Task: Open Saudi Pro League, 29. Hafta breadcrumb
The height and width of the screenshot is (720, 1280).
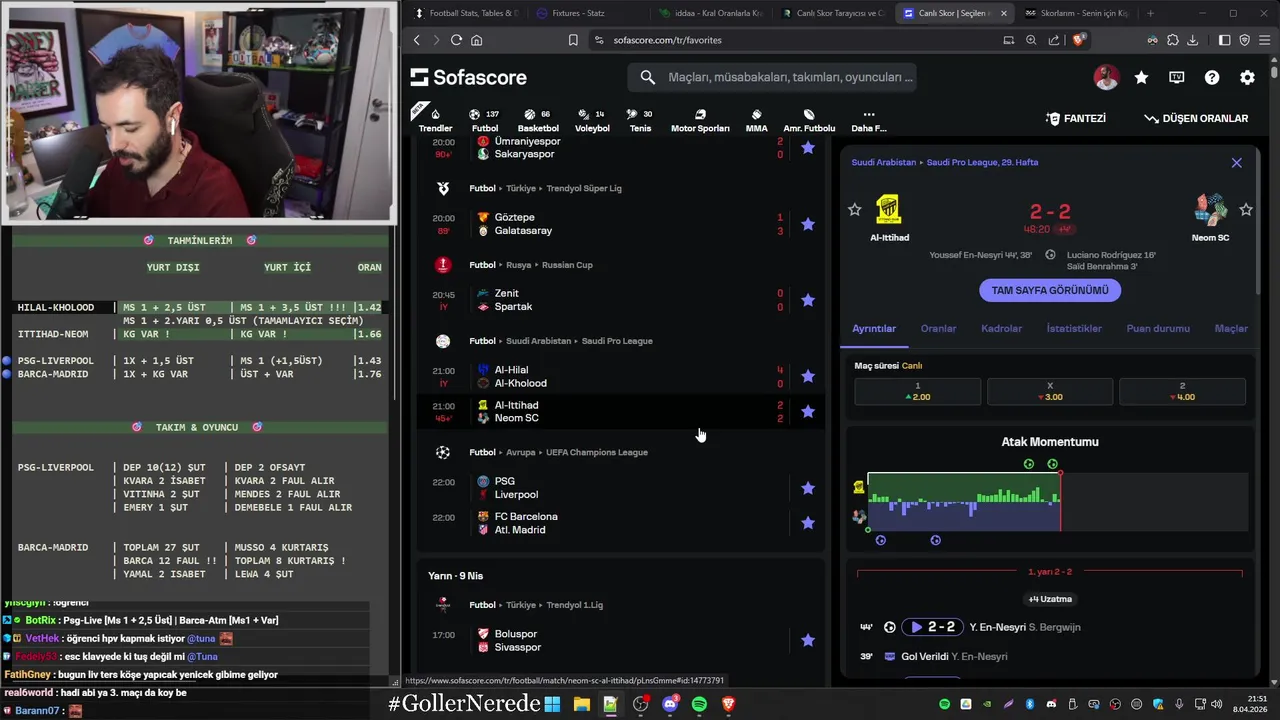Action: [982, 162]
